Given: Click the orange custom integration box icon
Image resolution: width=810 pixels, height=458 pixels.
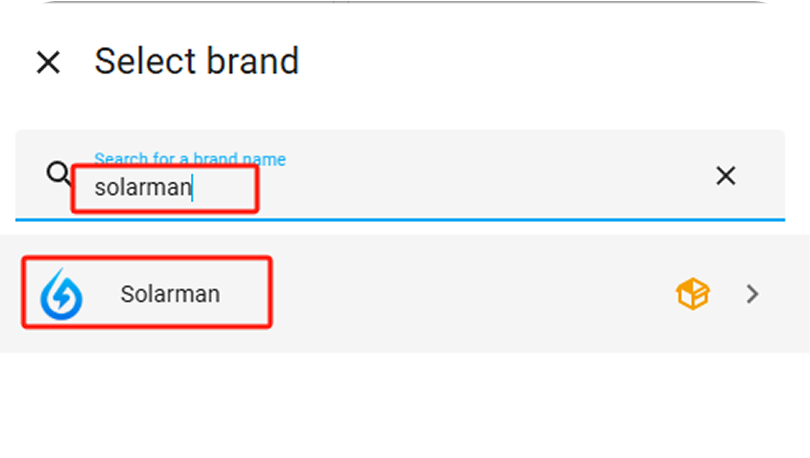Looking at the screenshot, I should [693, 294].
